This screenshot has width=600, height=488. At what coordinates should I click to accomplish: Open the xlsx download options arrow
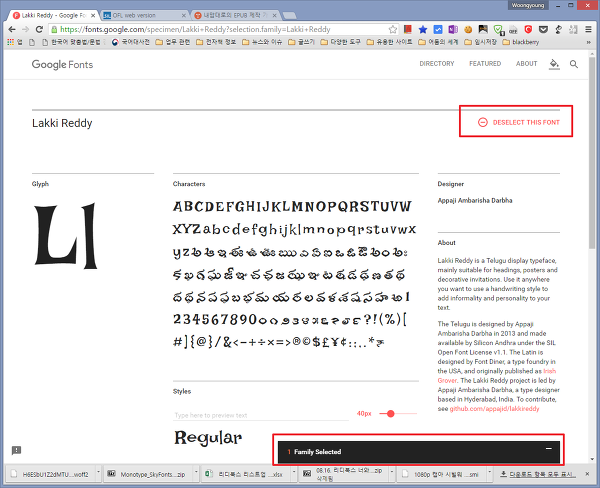[294, 472]
